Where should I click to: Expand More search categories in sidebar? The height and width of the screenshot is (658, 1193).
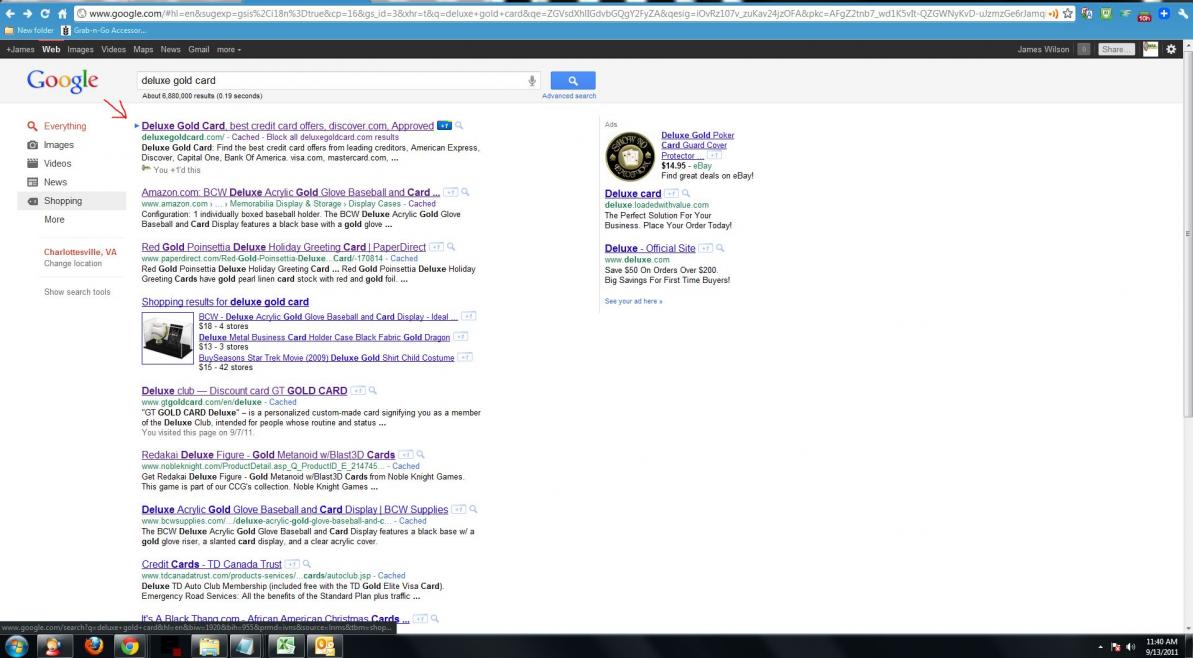pos(54,220)
